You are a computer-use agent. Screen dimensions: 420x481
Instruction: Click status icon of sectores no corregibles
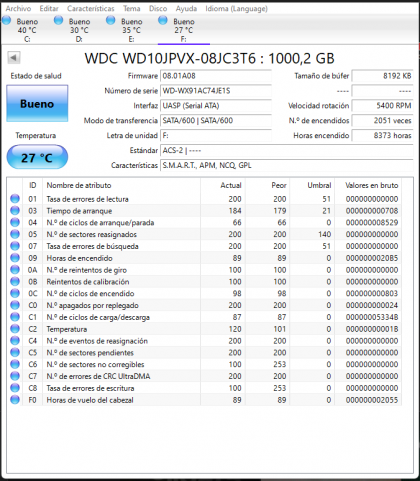click(15, 364)
